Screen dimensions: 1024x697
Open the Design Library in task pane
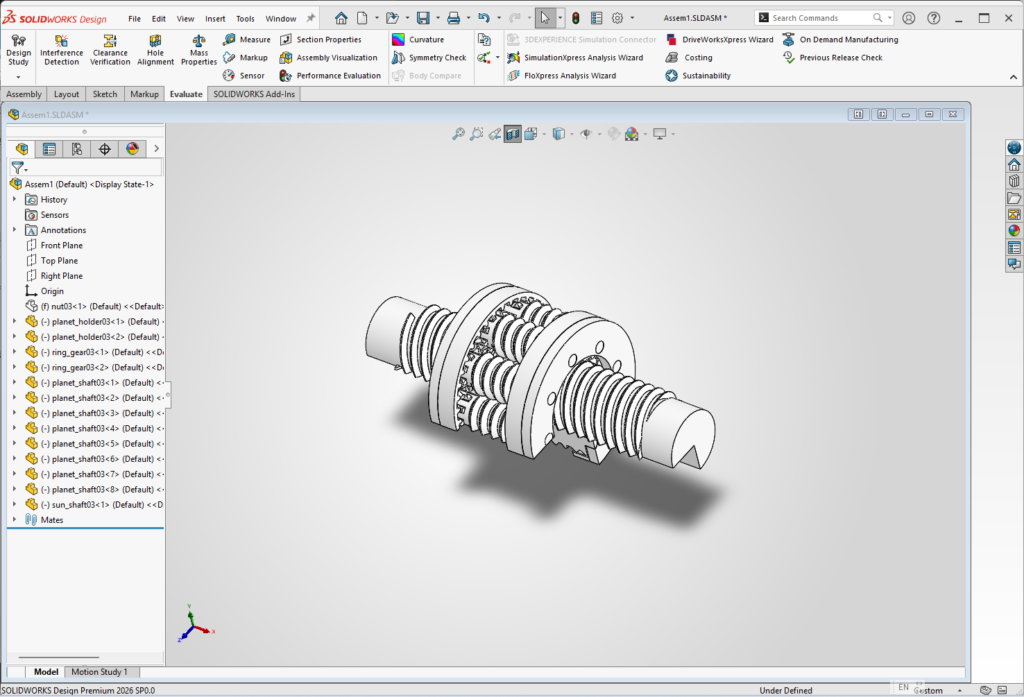1014,181
